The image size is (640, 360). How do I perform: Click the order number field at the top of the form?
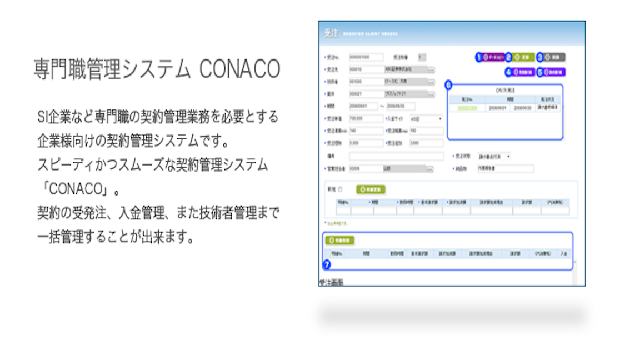pos(366,58)
